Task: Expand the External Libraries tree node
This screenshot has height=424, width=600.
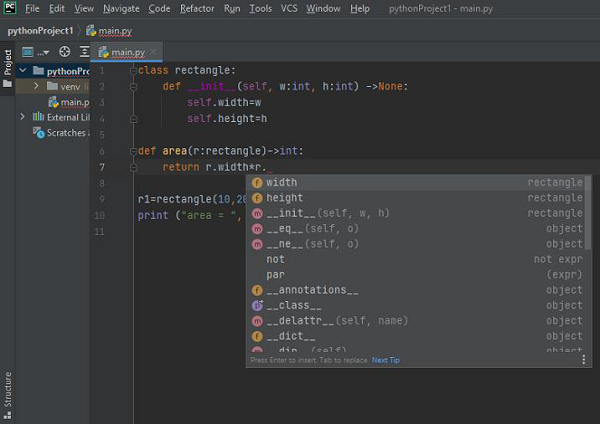Action: pyautogui.click(x=23, y=117)
